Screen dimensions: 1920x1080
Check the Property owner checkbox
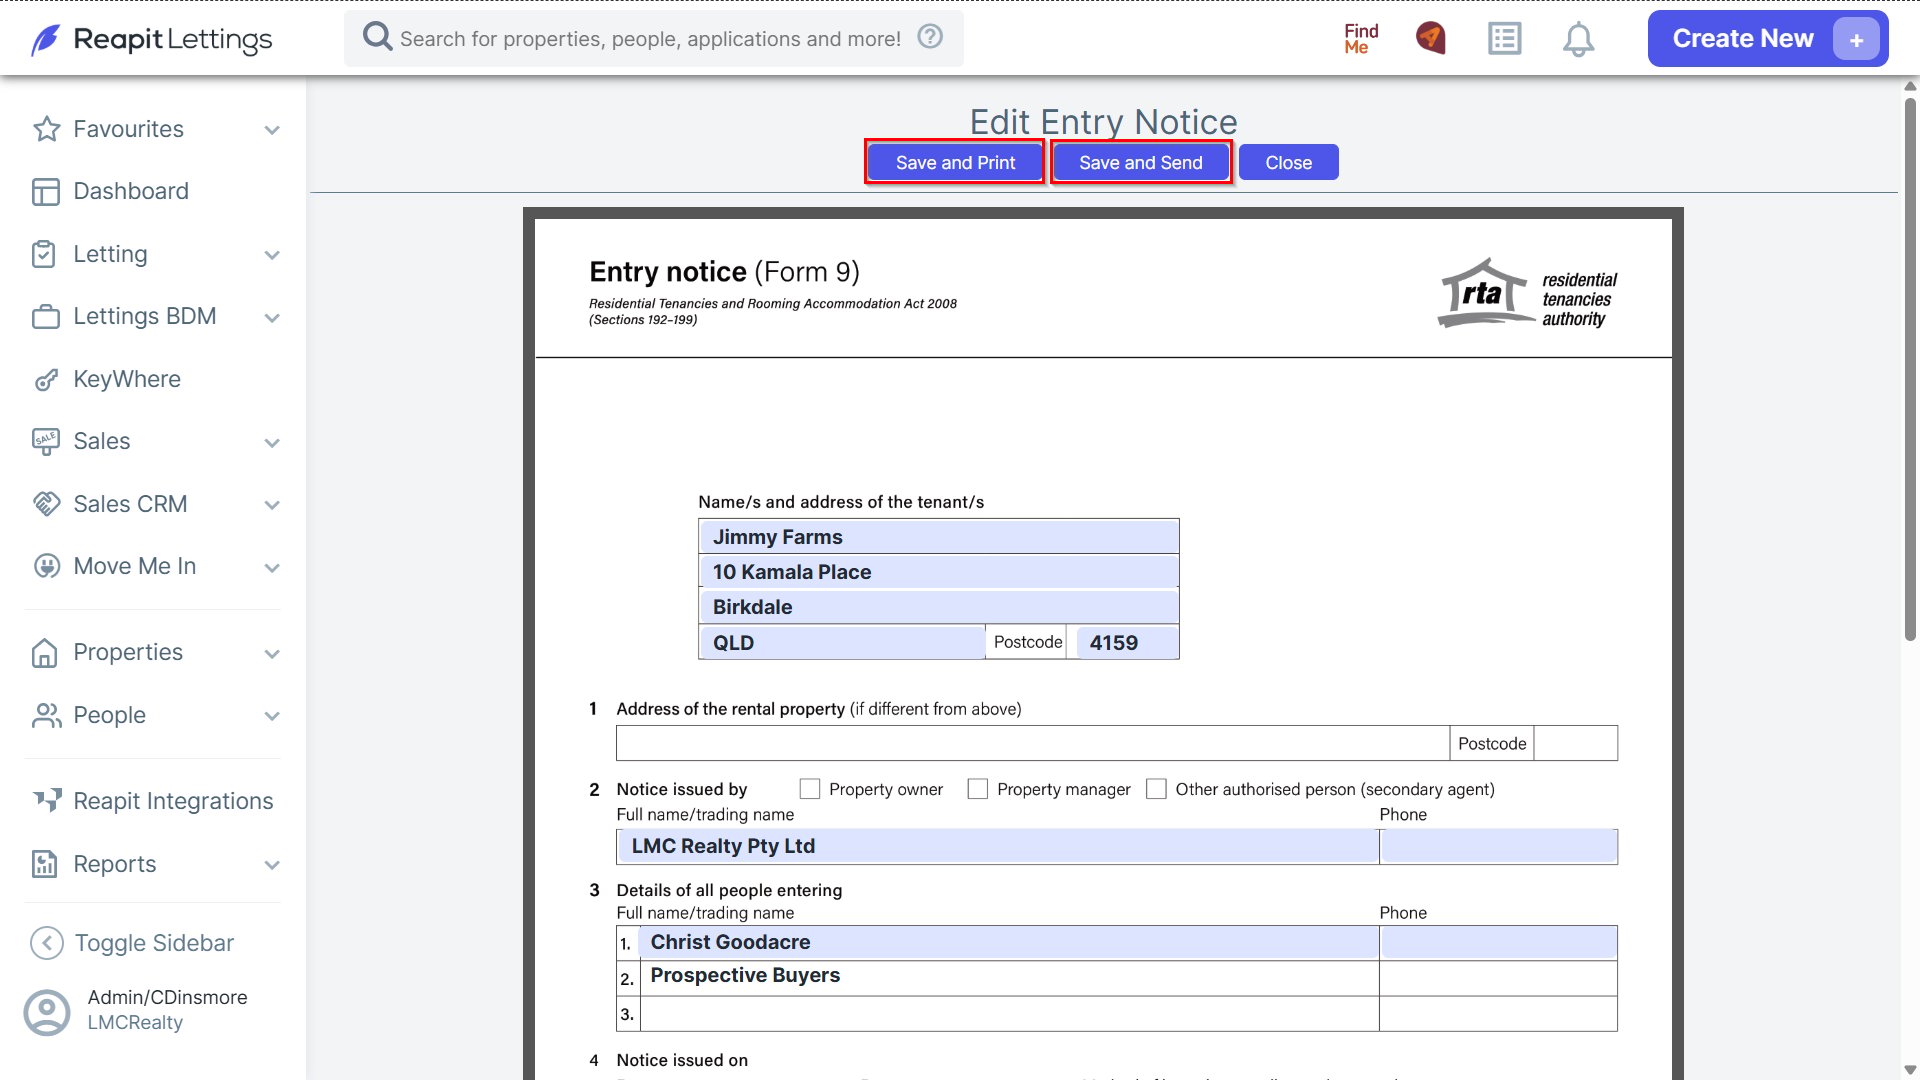pos(810,789)
